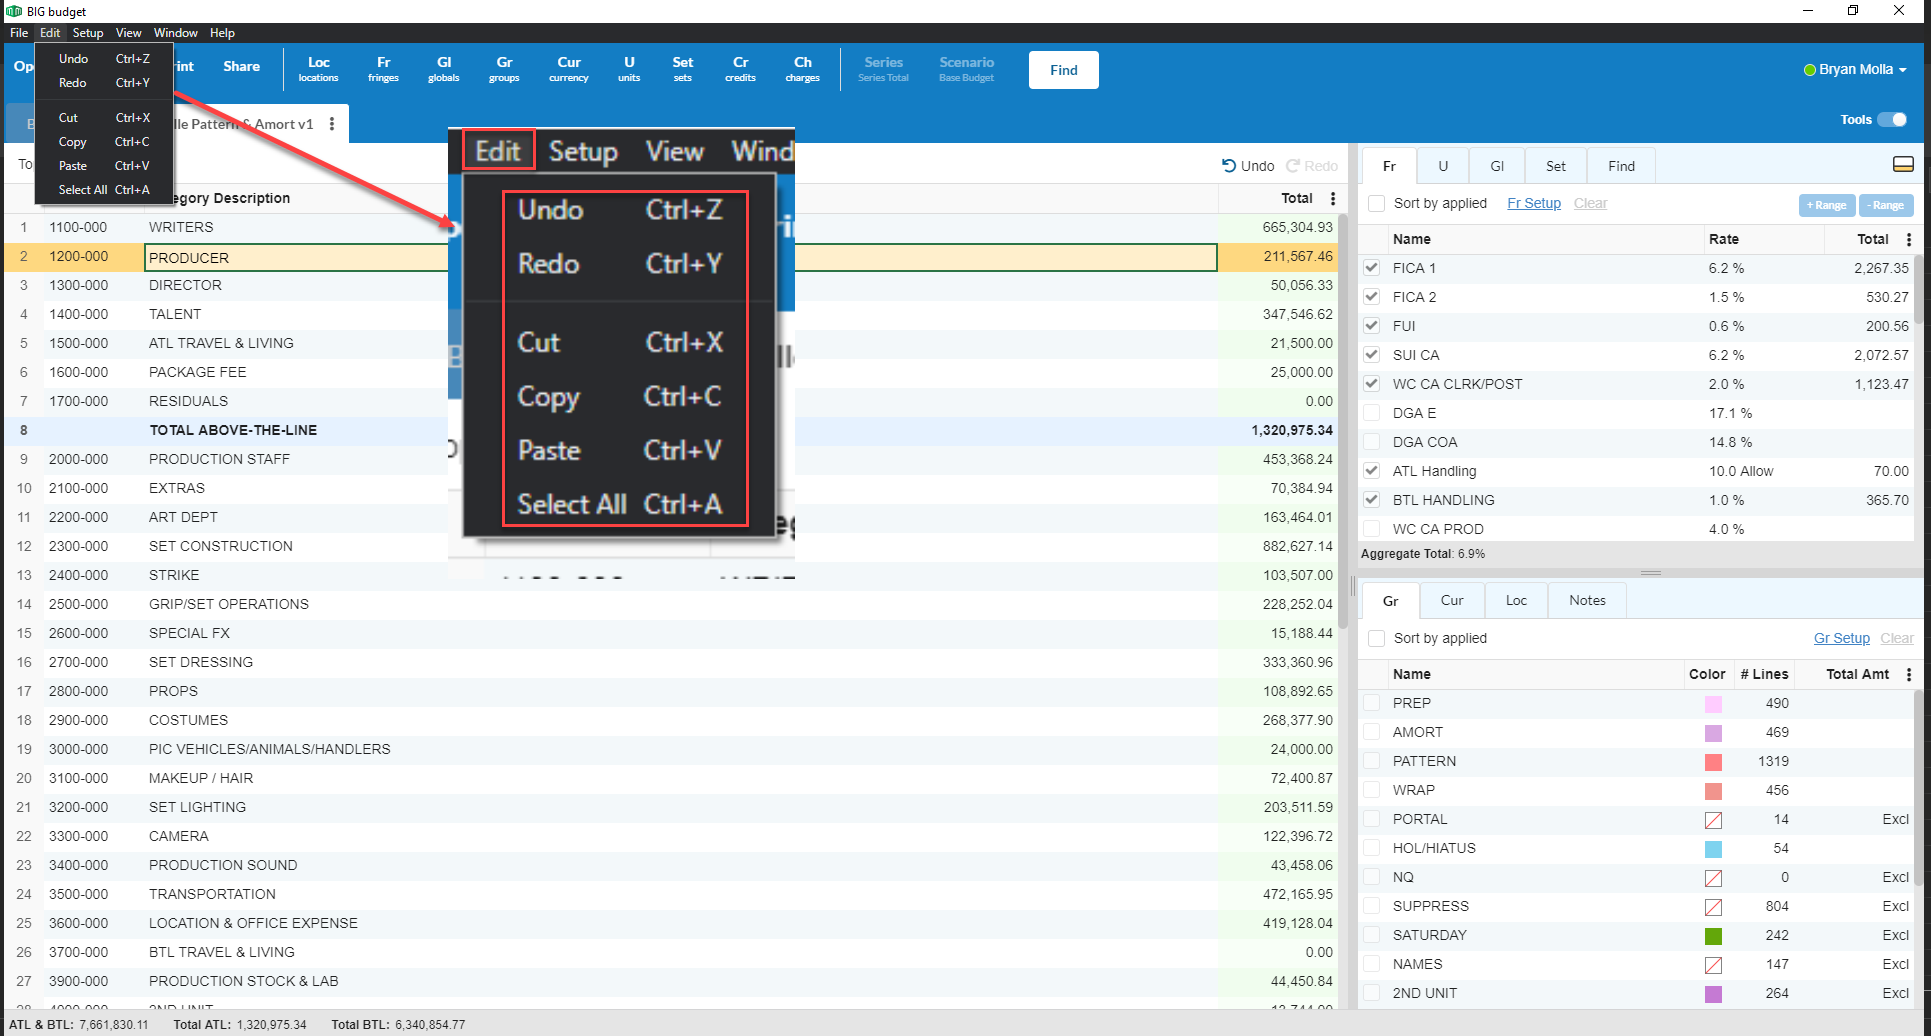
Task: Open the Setup menu
Action: point(88,33)
